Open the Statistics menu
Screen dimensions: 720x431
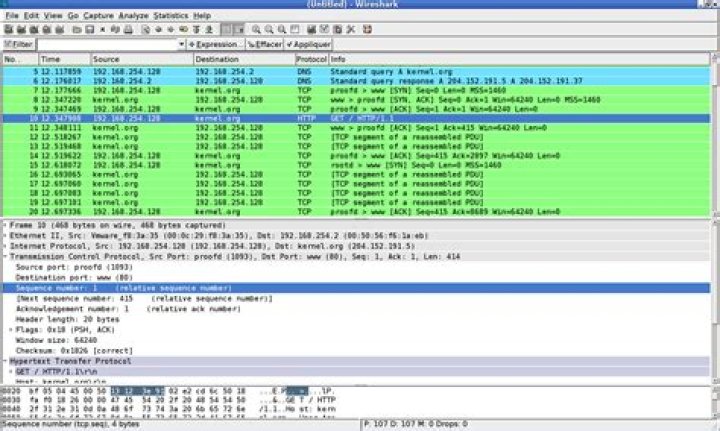tap(171, 16)
